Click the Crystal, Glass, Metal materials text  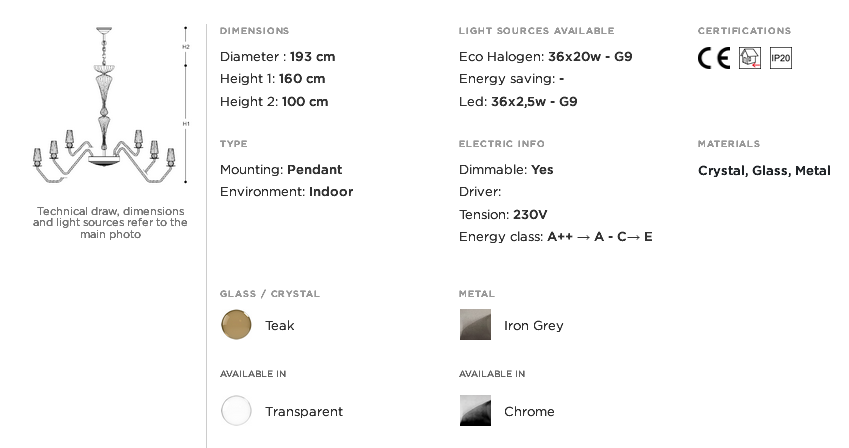pos(764,171)
